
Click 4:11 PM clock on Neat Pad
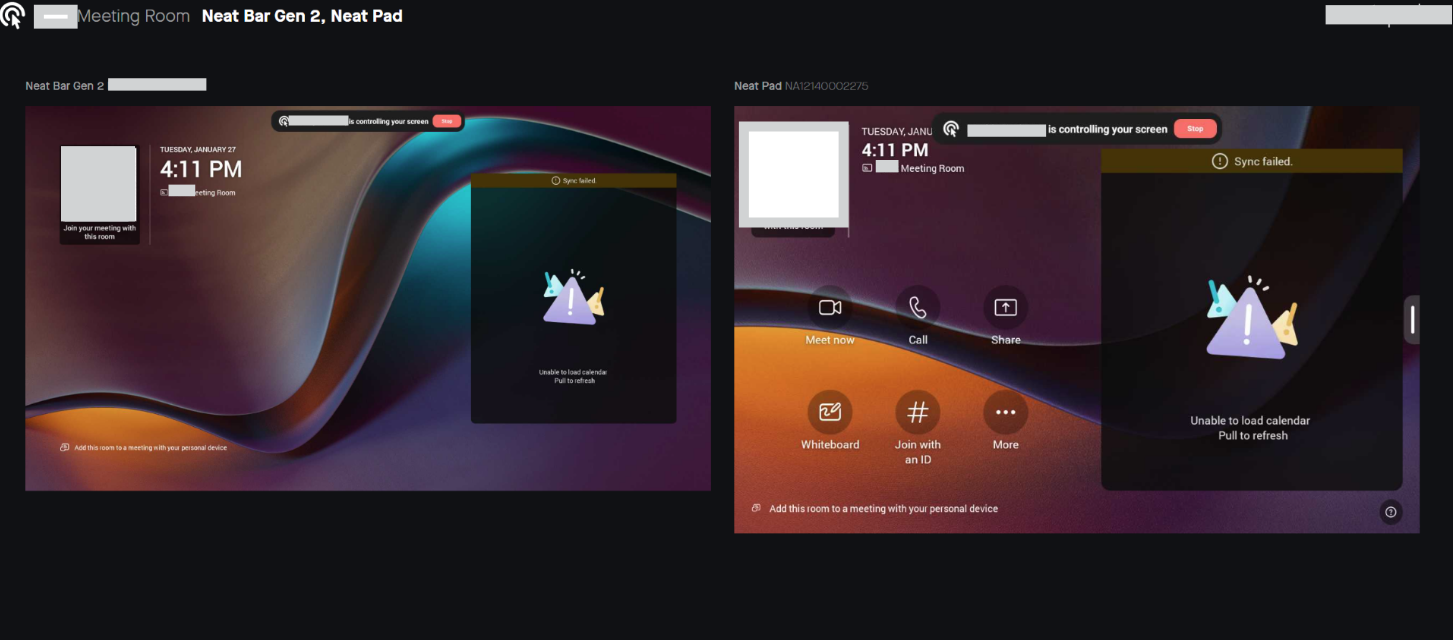pos(895,150)
